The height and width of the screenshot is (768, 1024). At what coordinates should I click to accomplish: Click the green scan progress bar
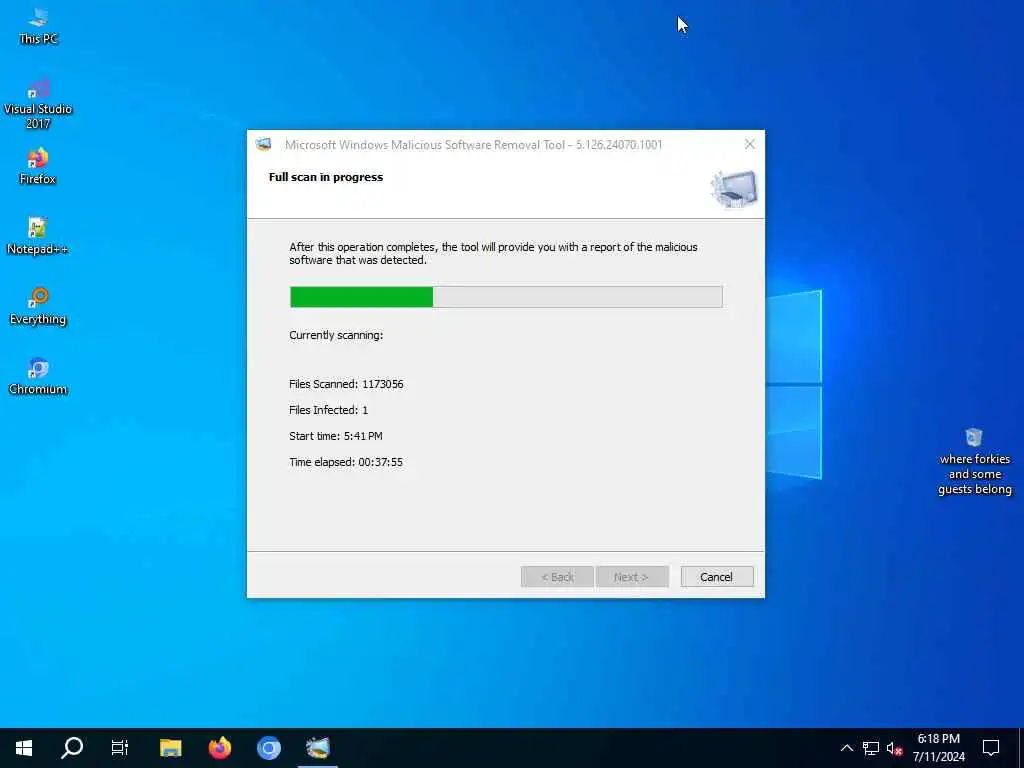pyautogui.click(x=506, y=297)
